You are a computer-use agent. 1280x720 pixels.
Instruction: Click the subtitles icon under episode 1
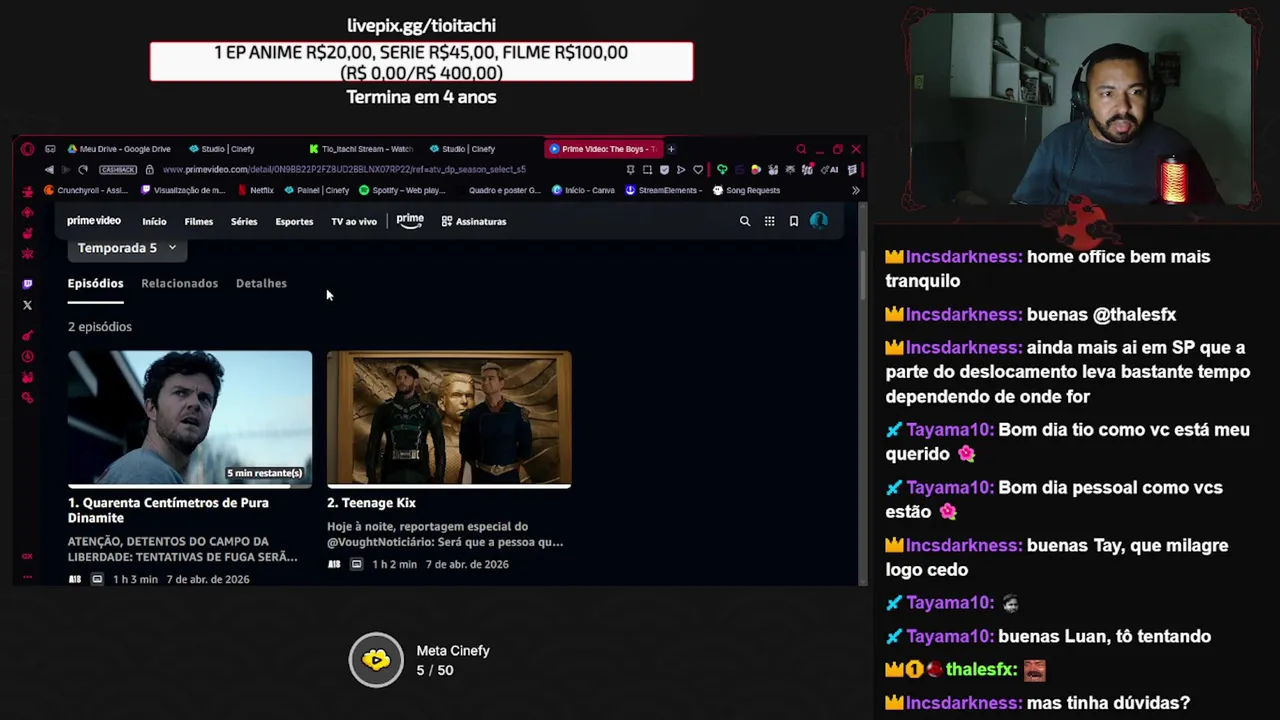pos(97,579)
